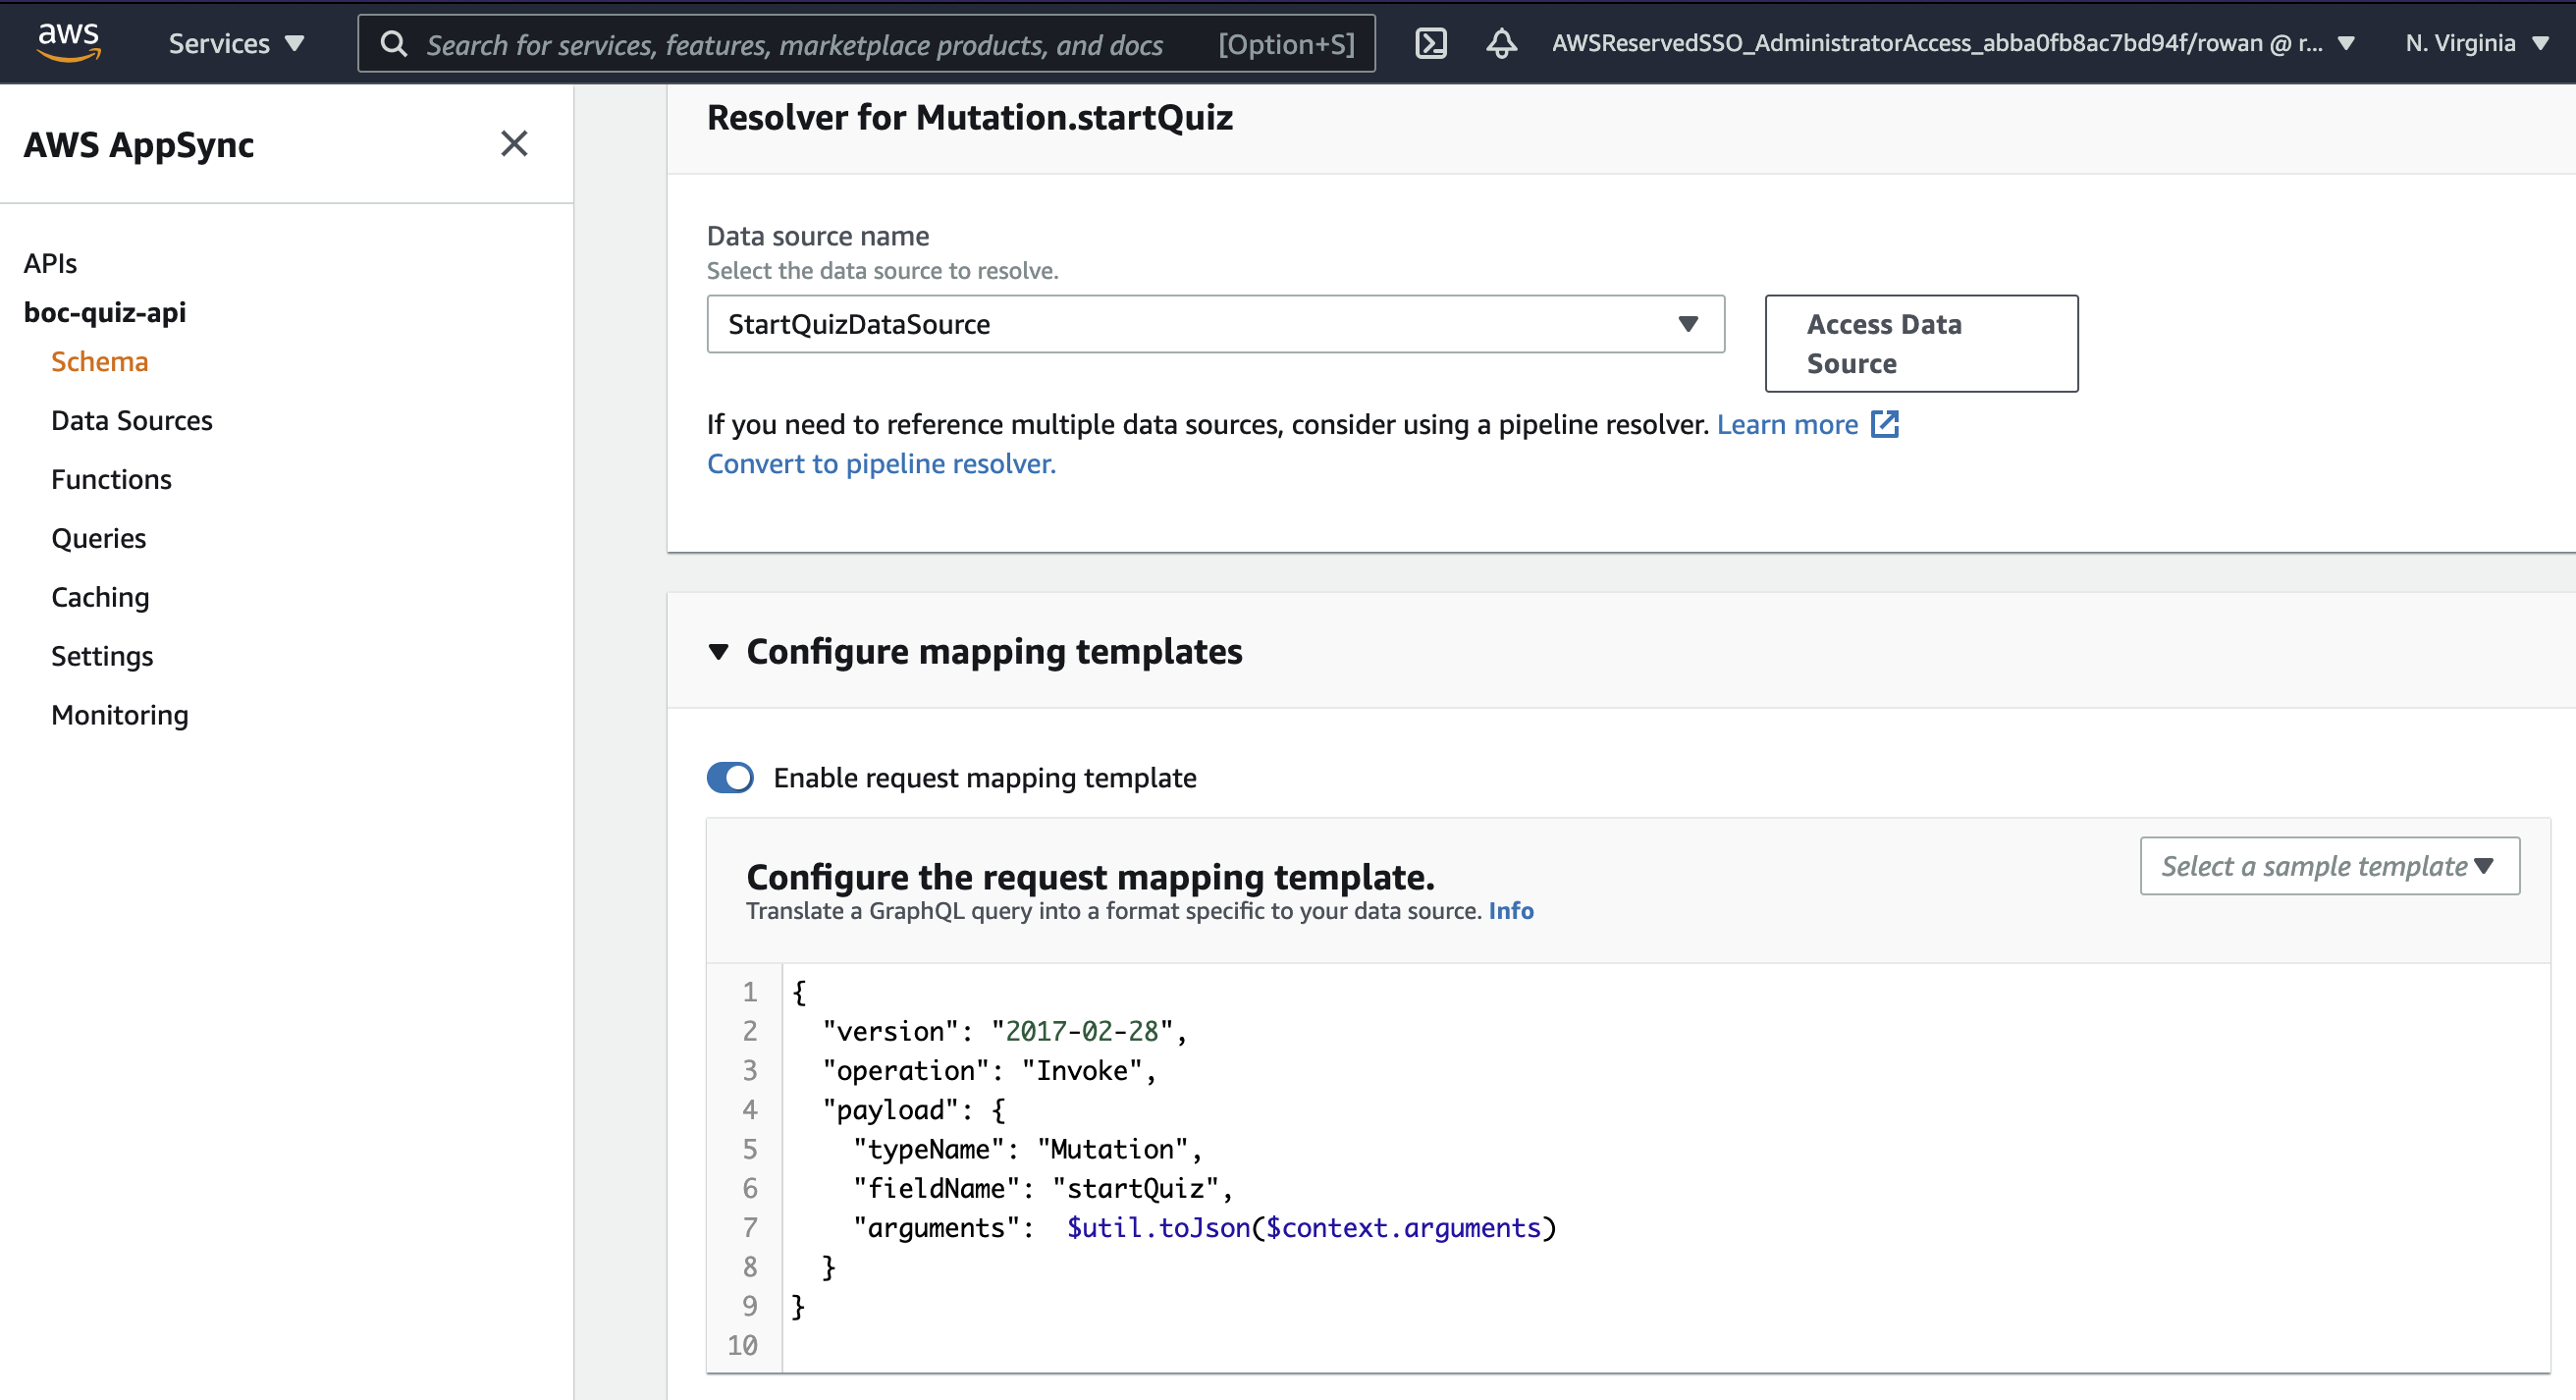The width and height of the screenshot is (2576, 1400).
Task: Open Functions in the sidebar
Action: 111,479
